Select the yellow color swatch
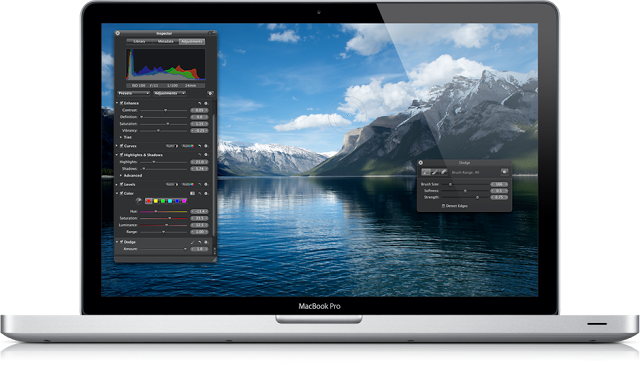 coord(156,201)
